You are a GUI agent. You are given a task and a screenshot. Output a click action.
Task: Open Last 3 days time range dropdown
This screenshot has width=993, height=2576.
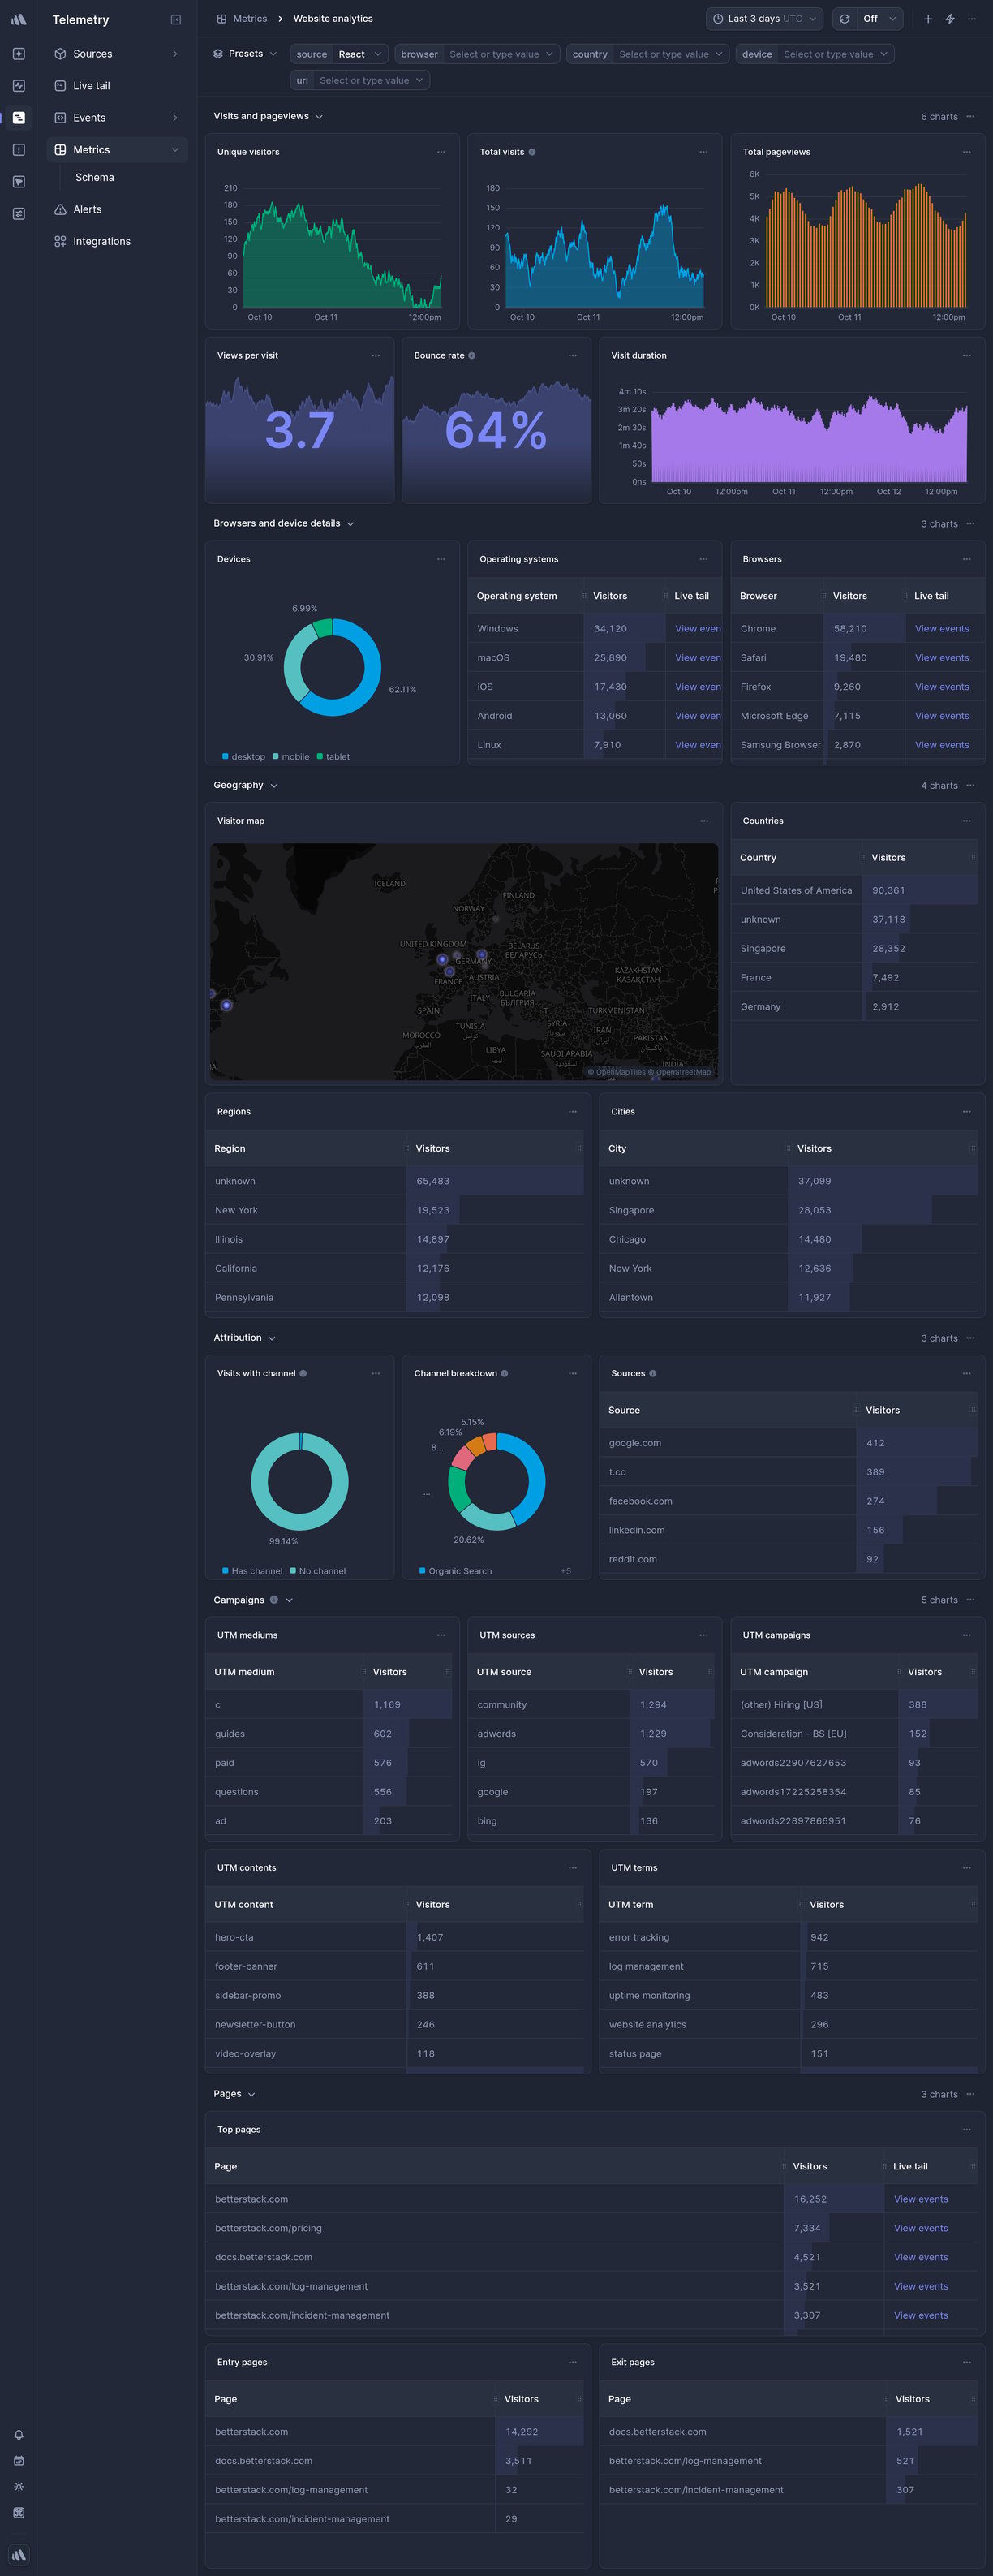pos(765,18)
